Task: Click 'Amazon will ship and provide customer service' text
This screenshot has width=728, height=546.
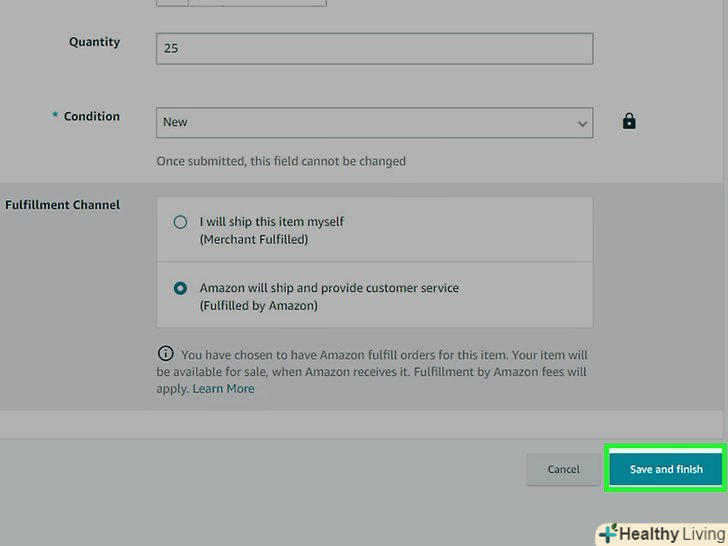Action: click(x=329, y=288)
